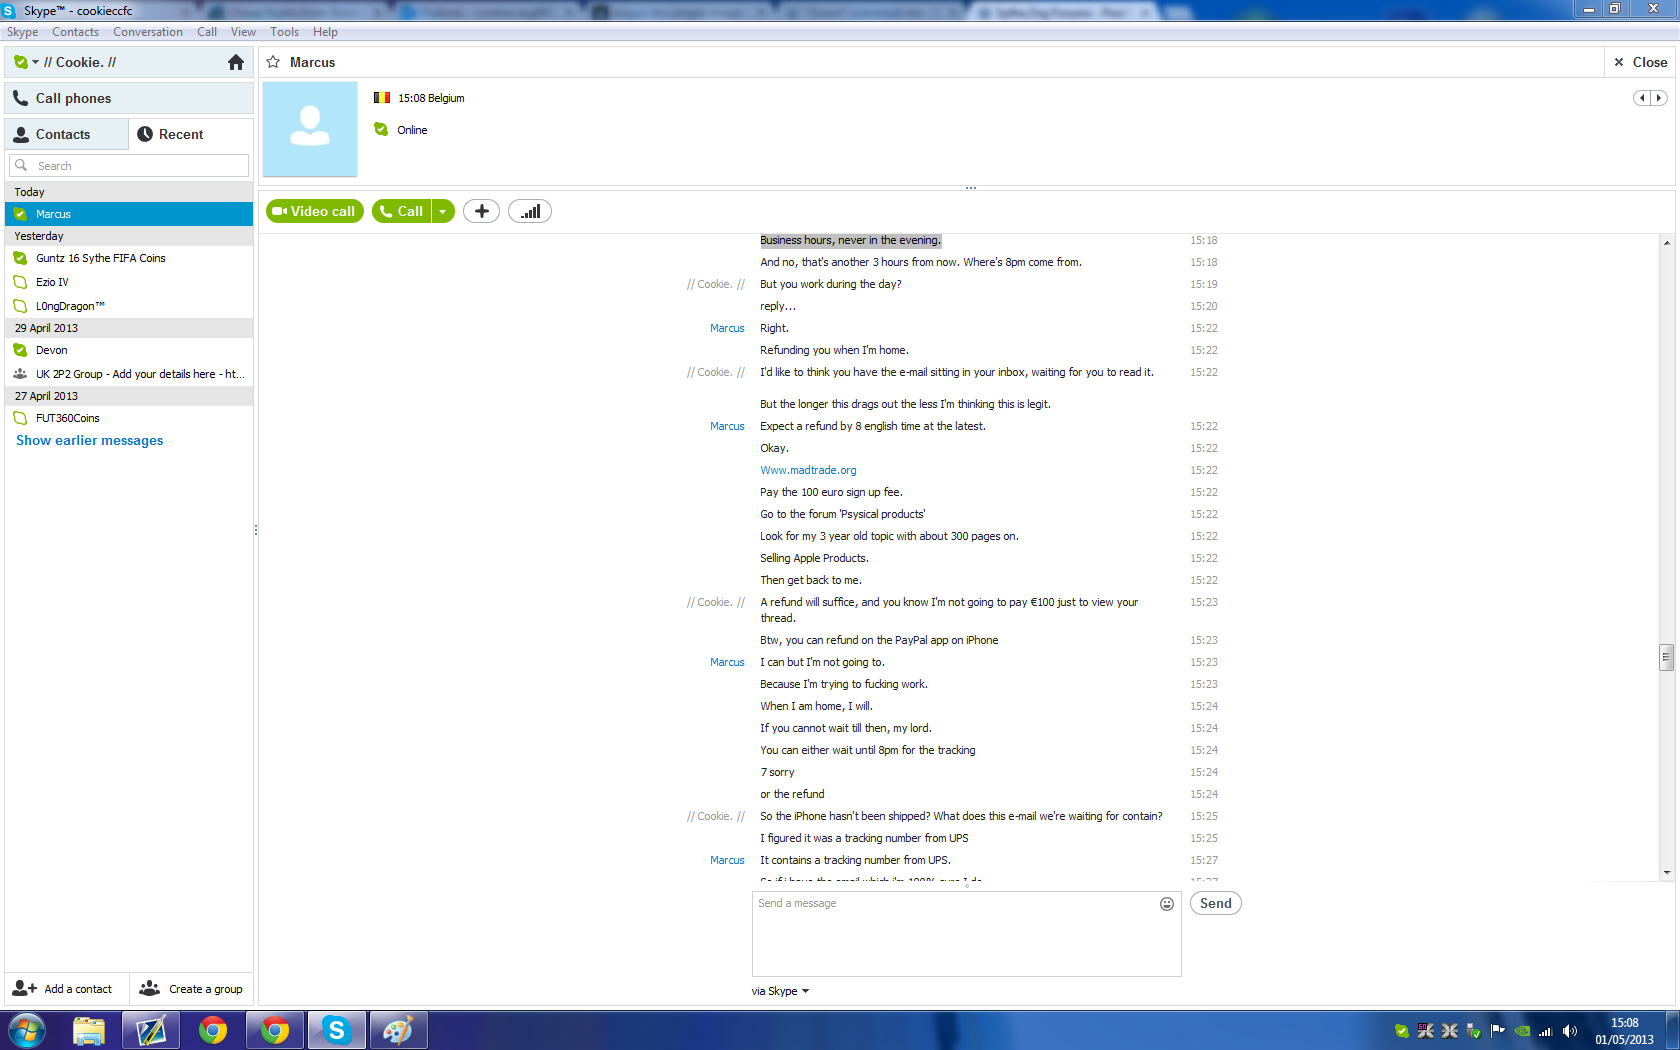
Task: Open the FUT360Coins conversation
Action: tap(129, 418)
